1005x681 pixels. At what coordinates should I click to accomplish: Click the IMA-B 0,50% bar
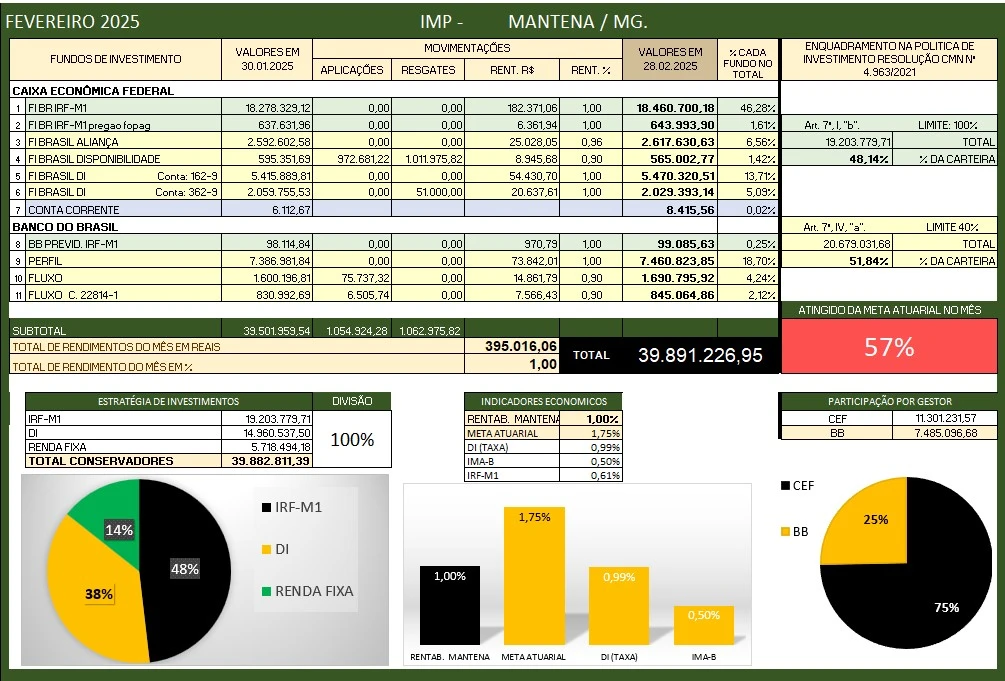(703, 625)
